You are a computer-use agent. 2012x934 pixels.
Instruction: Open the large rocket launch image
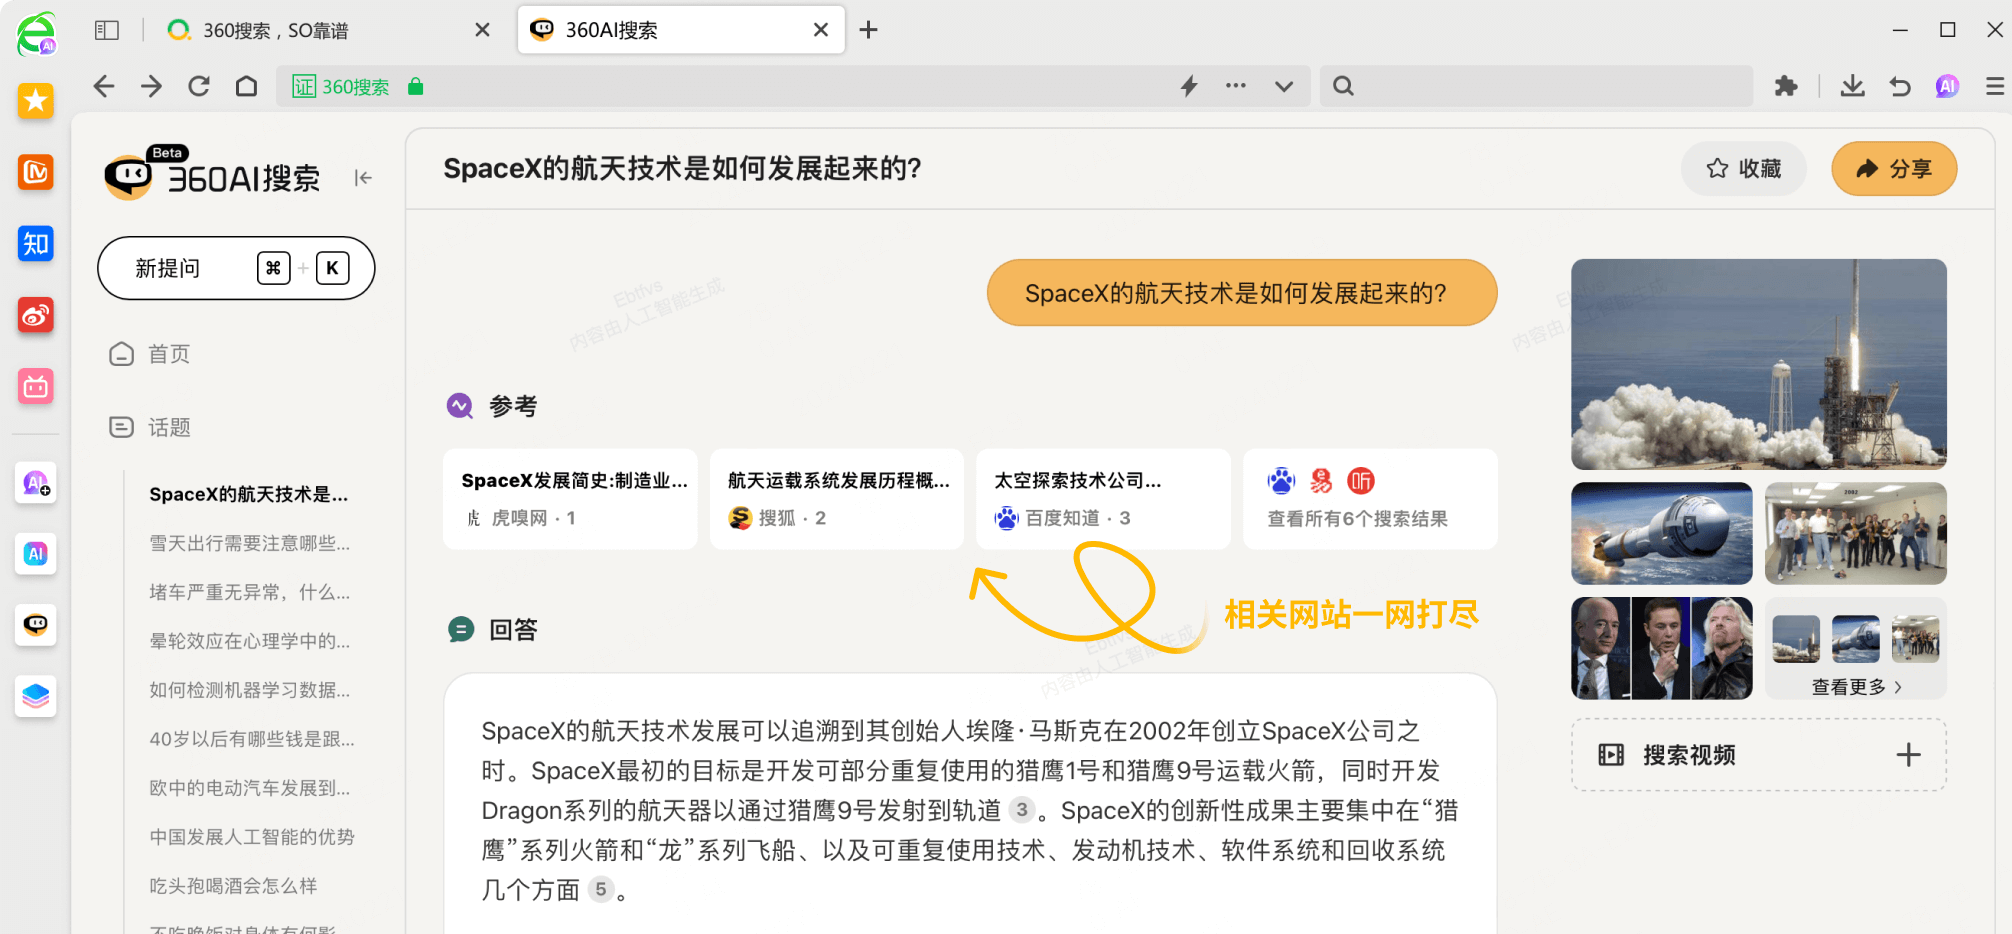pyautogui.click(x=1759, y=364)
